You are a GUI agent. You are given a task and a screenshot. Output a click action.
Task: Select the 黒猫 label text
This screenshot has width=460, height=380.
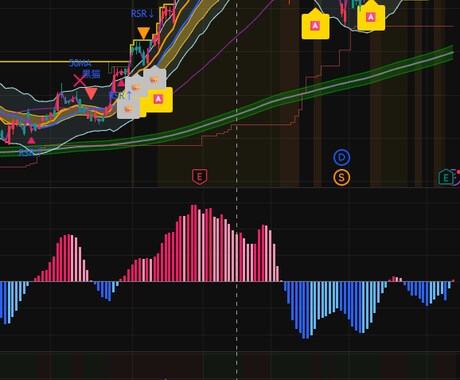(91, 74)
